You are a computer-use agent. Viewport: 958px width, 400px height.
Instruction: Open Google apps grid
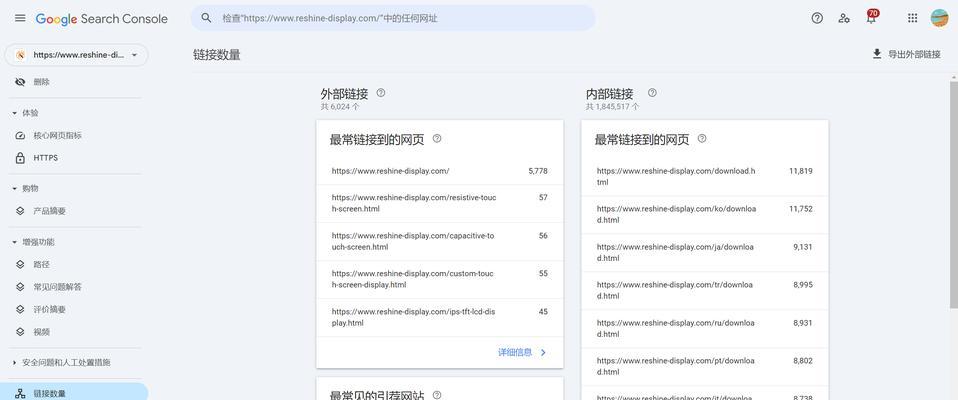(912, 18)
